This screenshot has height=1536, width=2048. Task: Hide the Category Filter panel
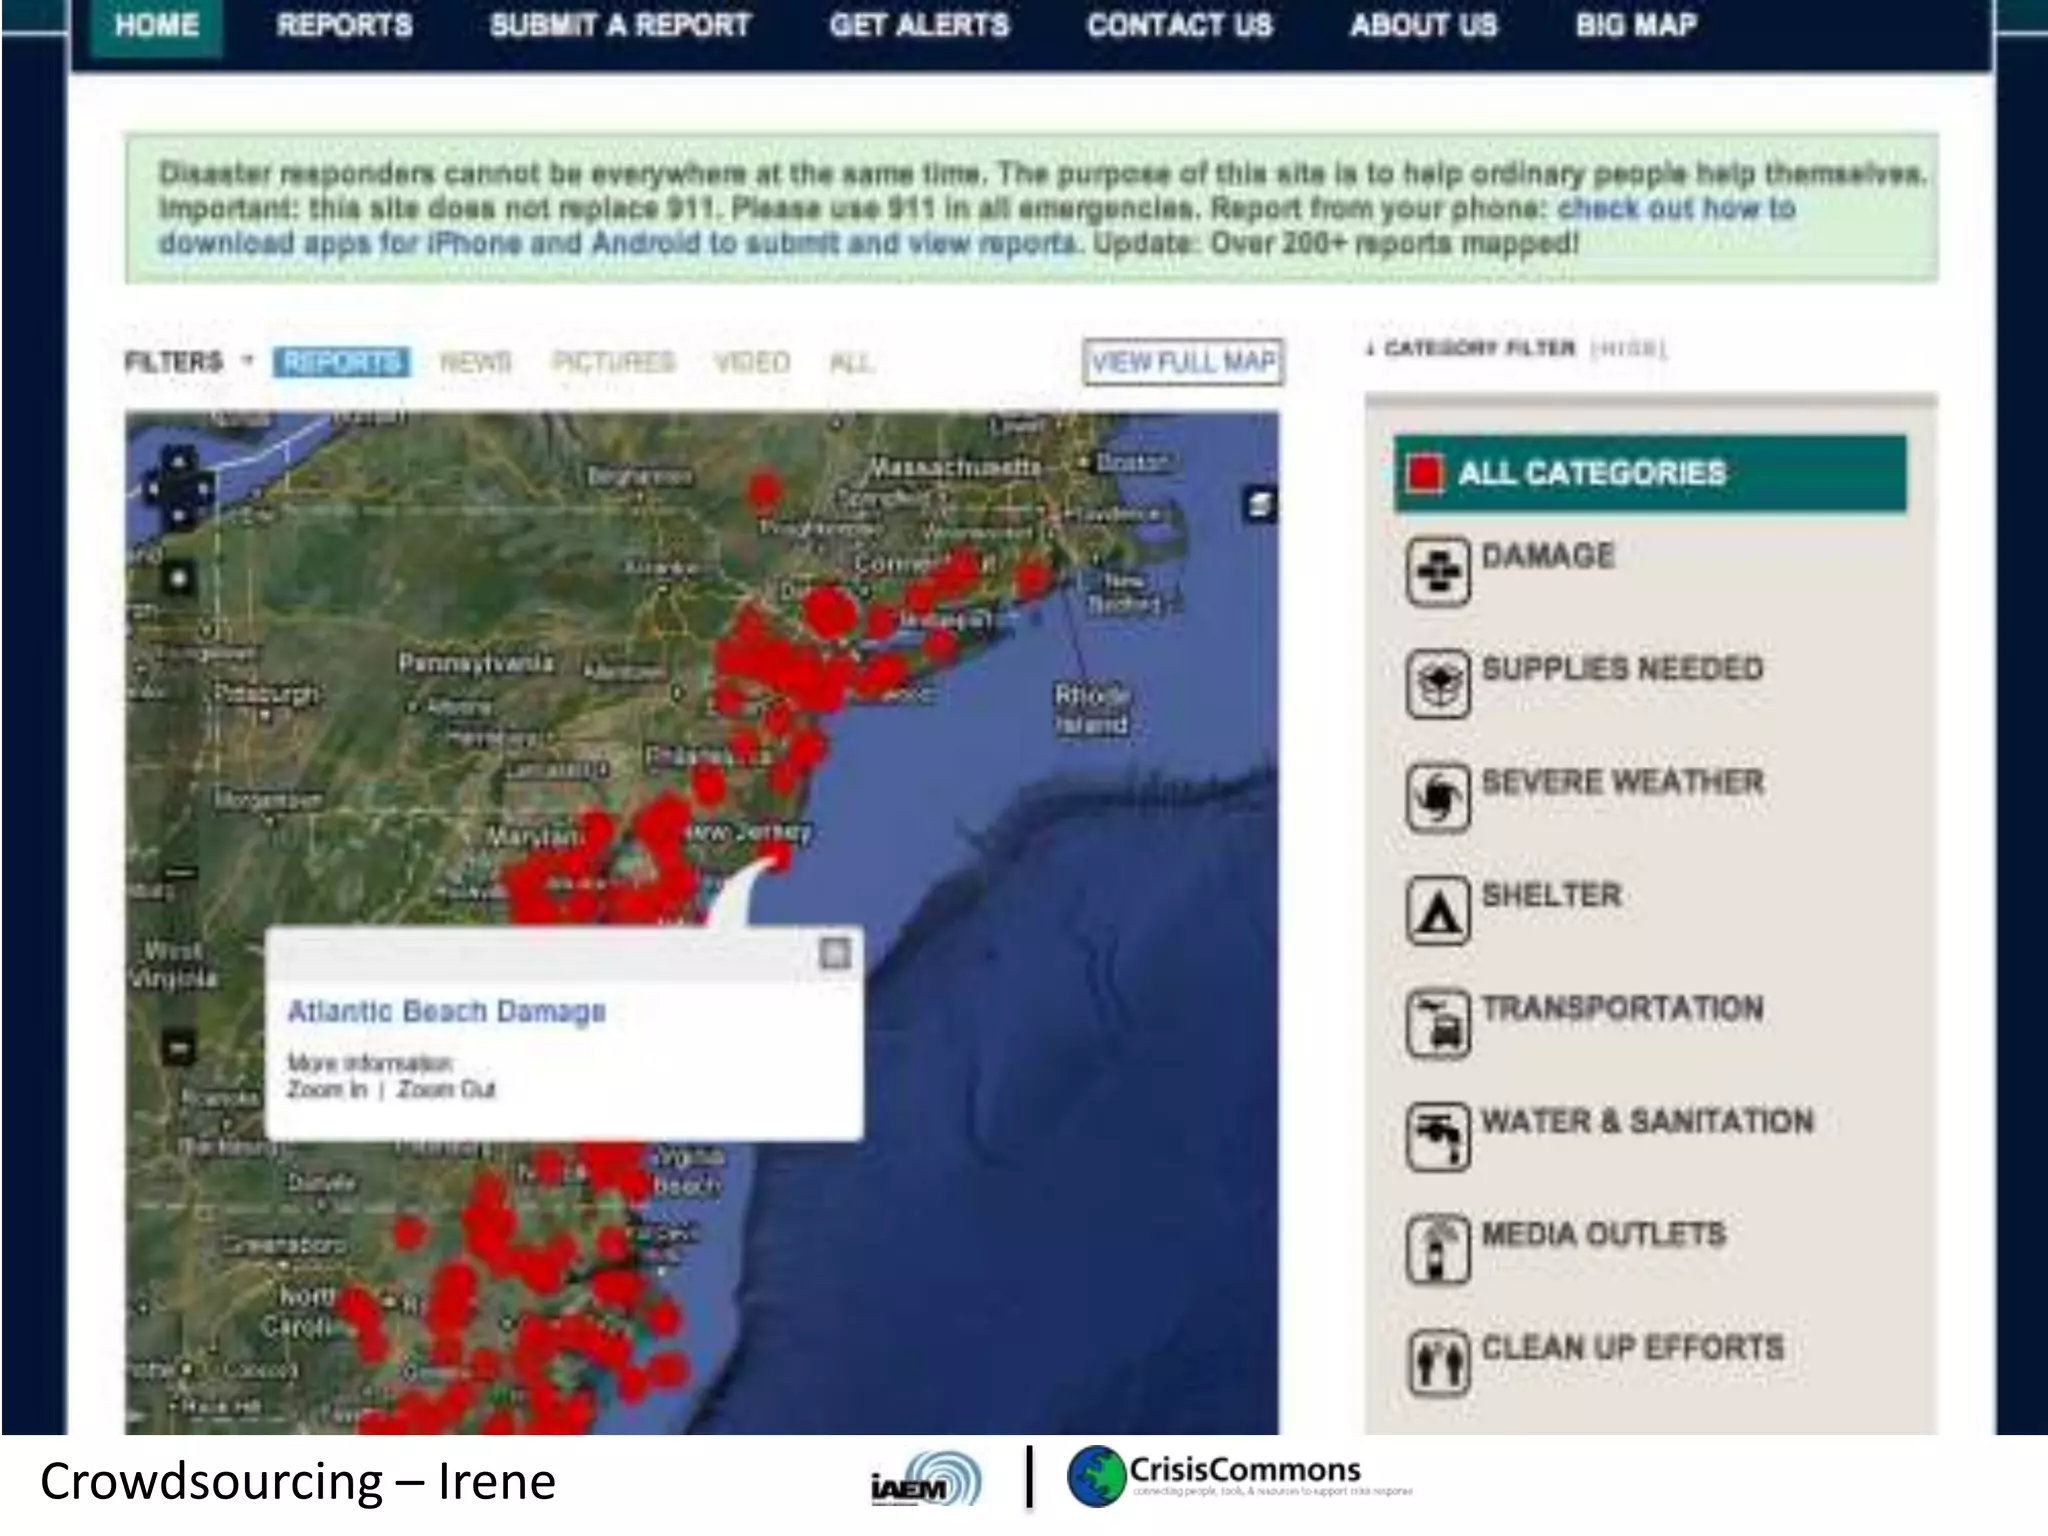pyautogui.click(x=1627, y=349)
